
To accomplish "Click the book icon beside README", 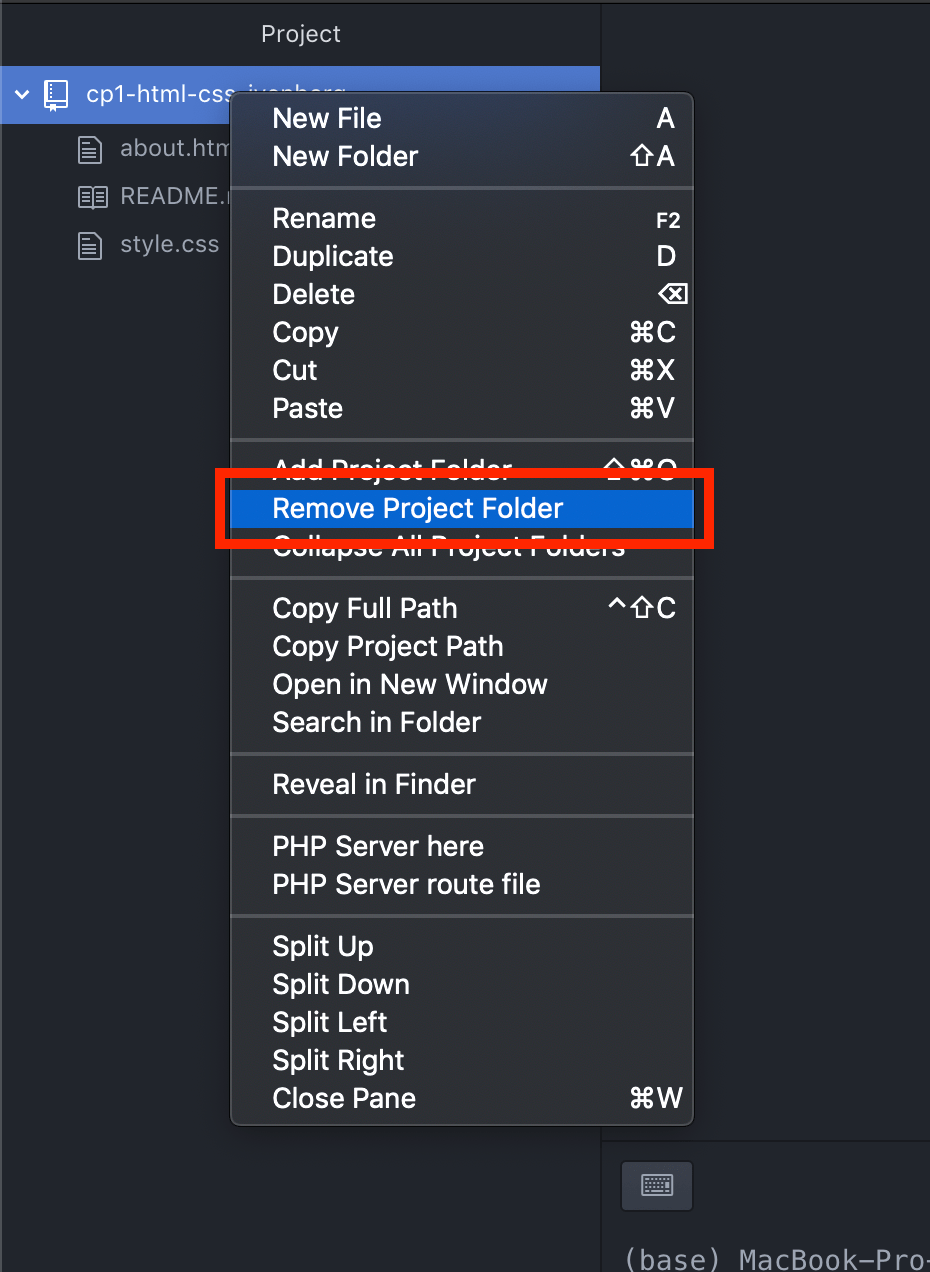I will coord(92,196).
